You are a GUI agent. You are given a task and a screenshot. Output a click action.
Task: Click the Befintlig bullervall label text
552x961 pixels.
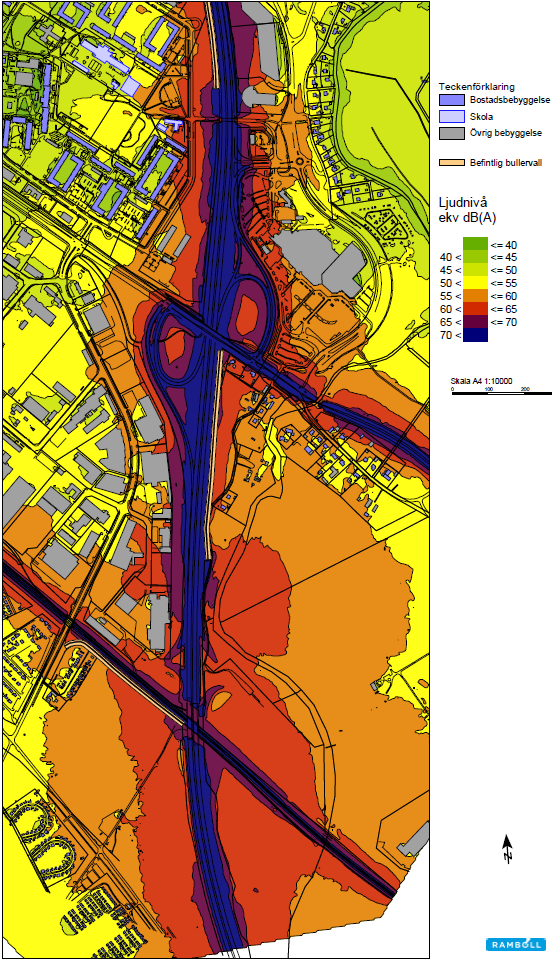pos(506,163)
